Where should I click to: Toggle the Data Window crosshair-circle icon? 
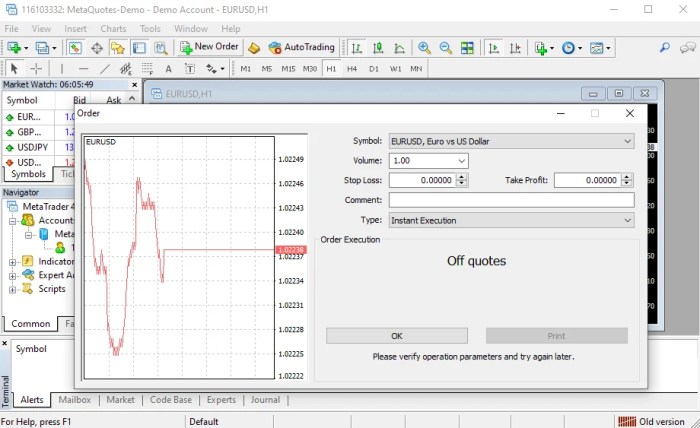(x=97, y=48)
